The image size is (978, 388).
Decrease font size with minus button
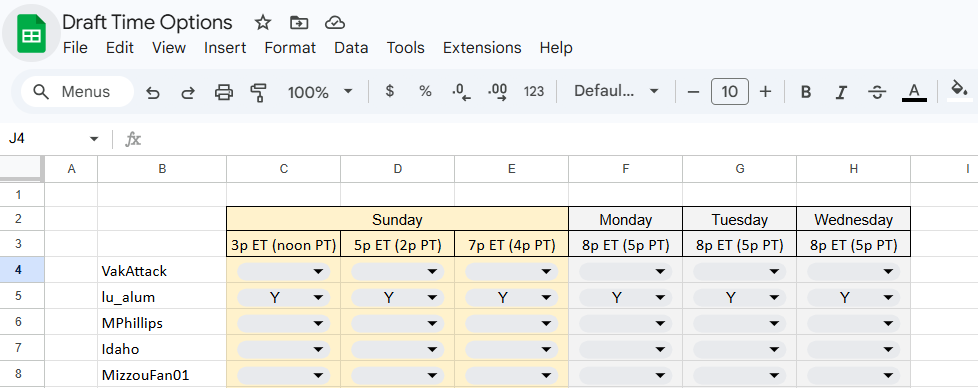pos(693,92)
